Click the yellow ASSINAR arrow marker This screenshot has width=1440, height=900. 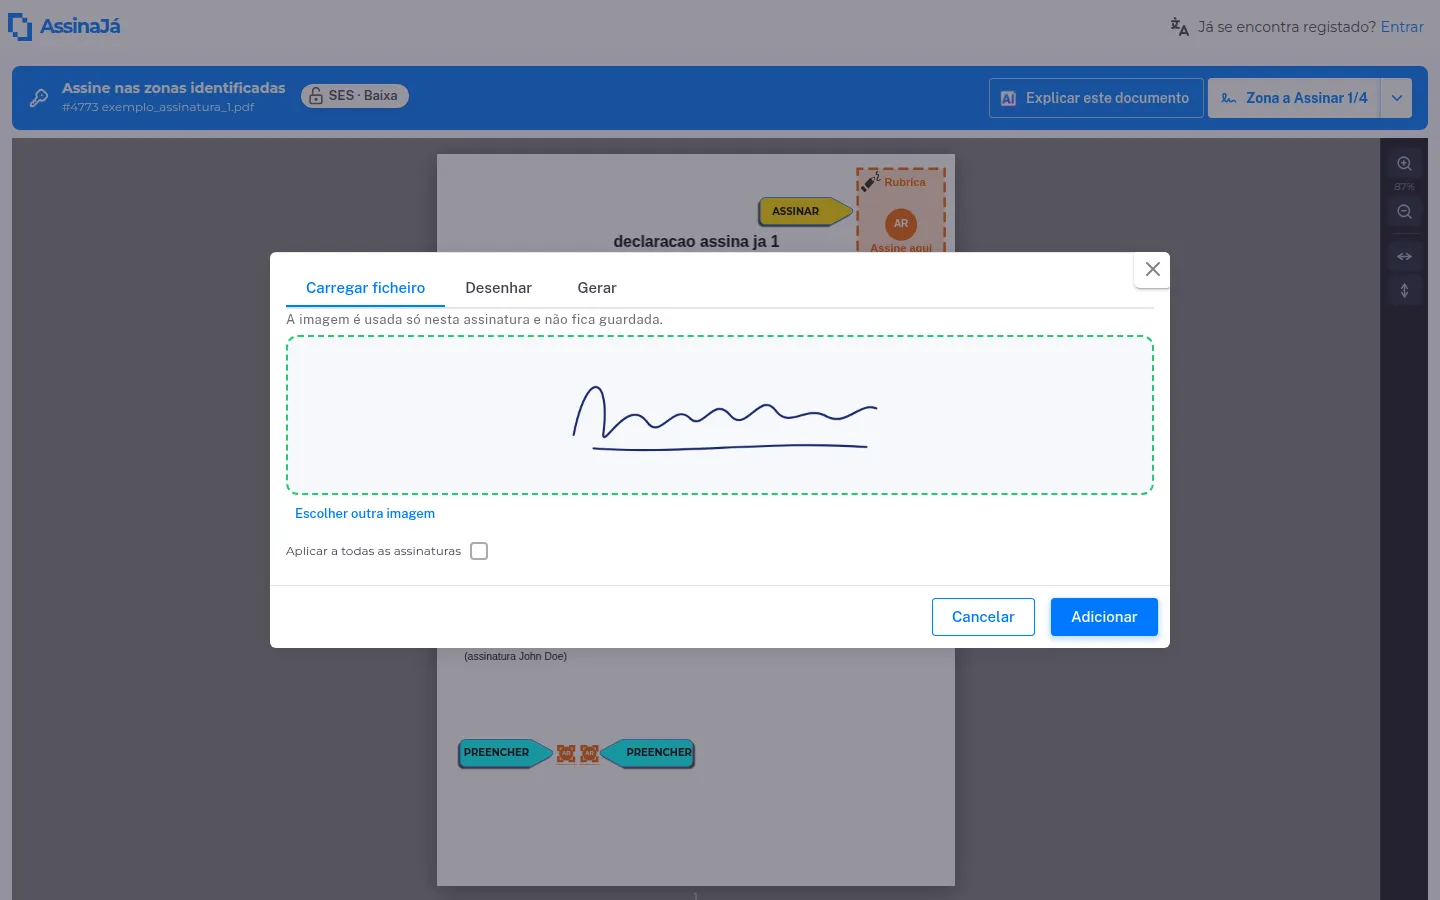[x=805, y=211]
